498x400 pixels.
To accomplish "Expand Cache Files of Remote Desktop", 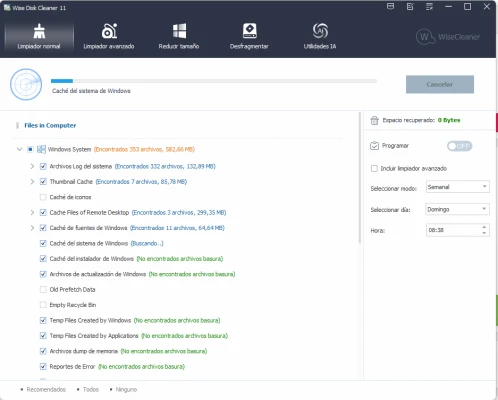I will click(x=32, y=212).
